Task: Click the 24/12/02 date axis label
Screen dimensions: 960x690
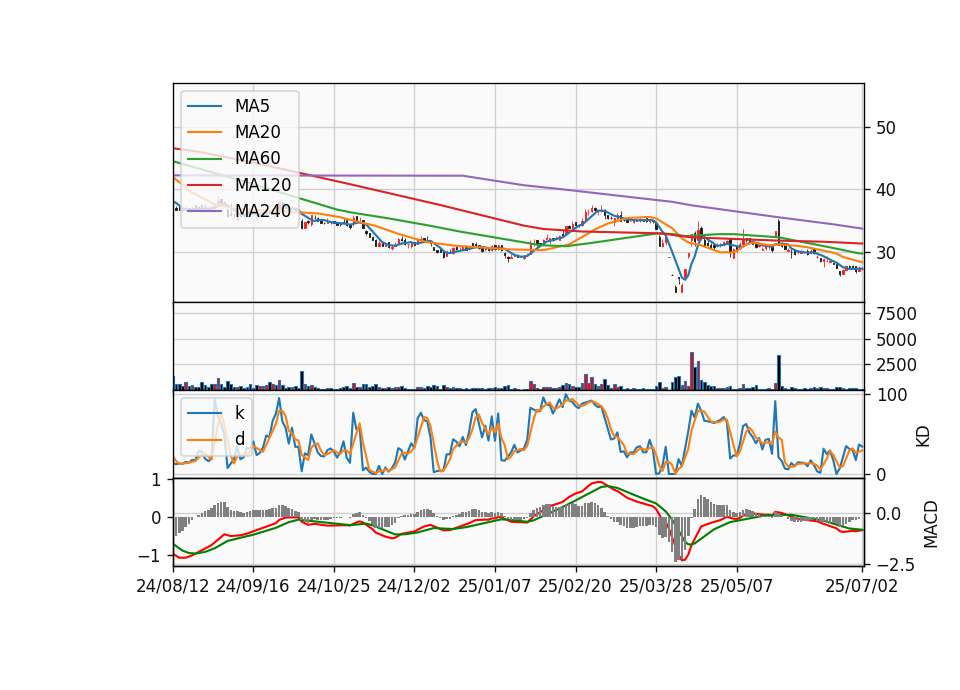Action: pos(414,586)
